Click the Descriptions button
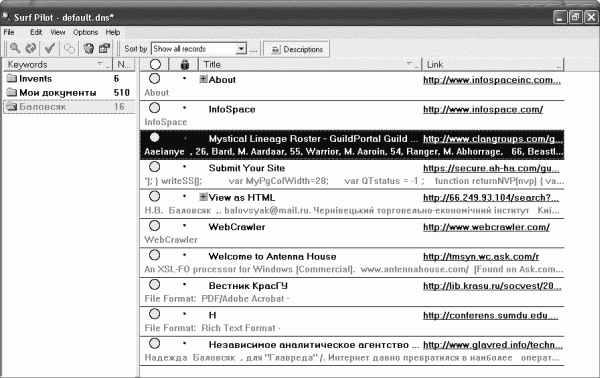Image resolution: width=600 pixels, height=378 pixels. point(297,49)
